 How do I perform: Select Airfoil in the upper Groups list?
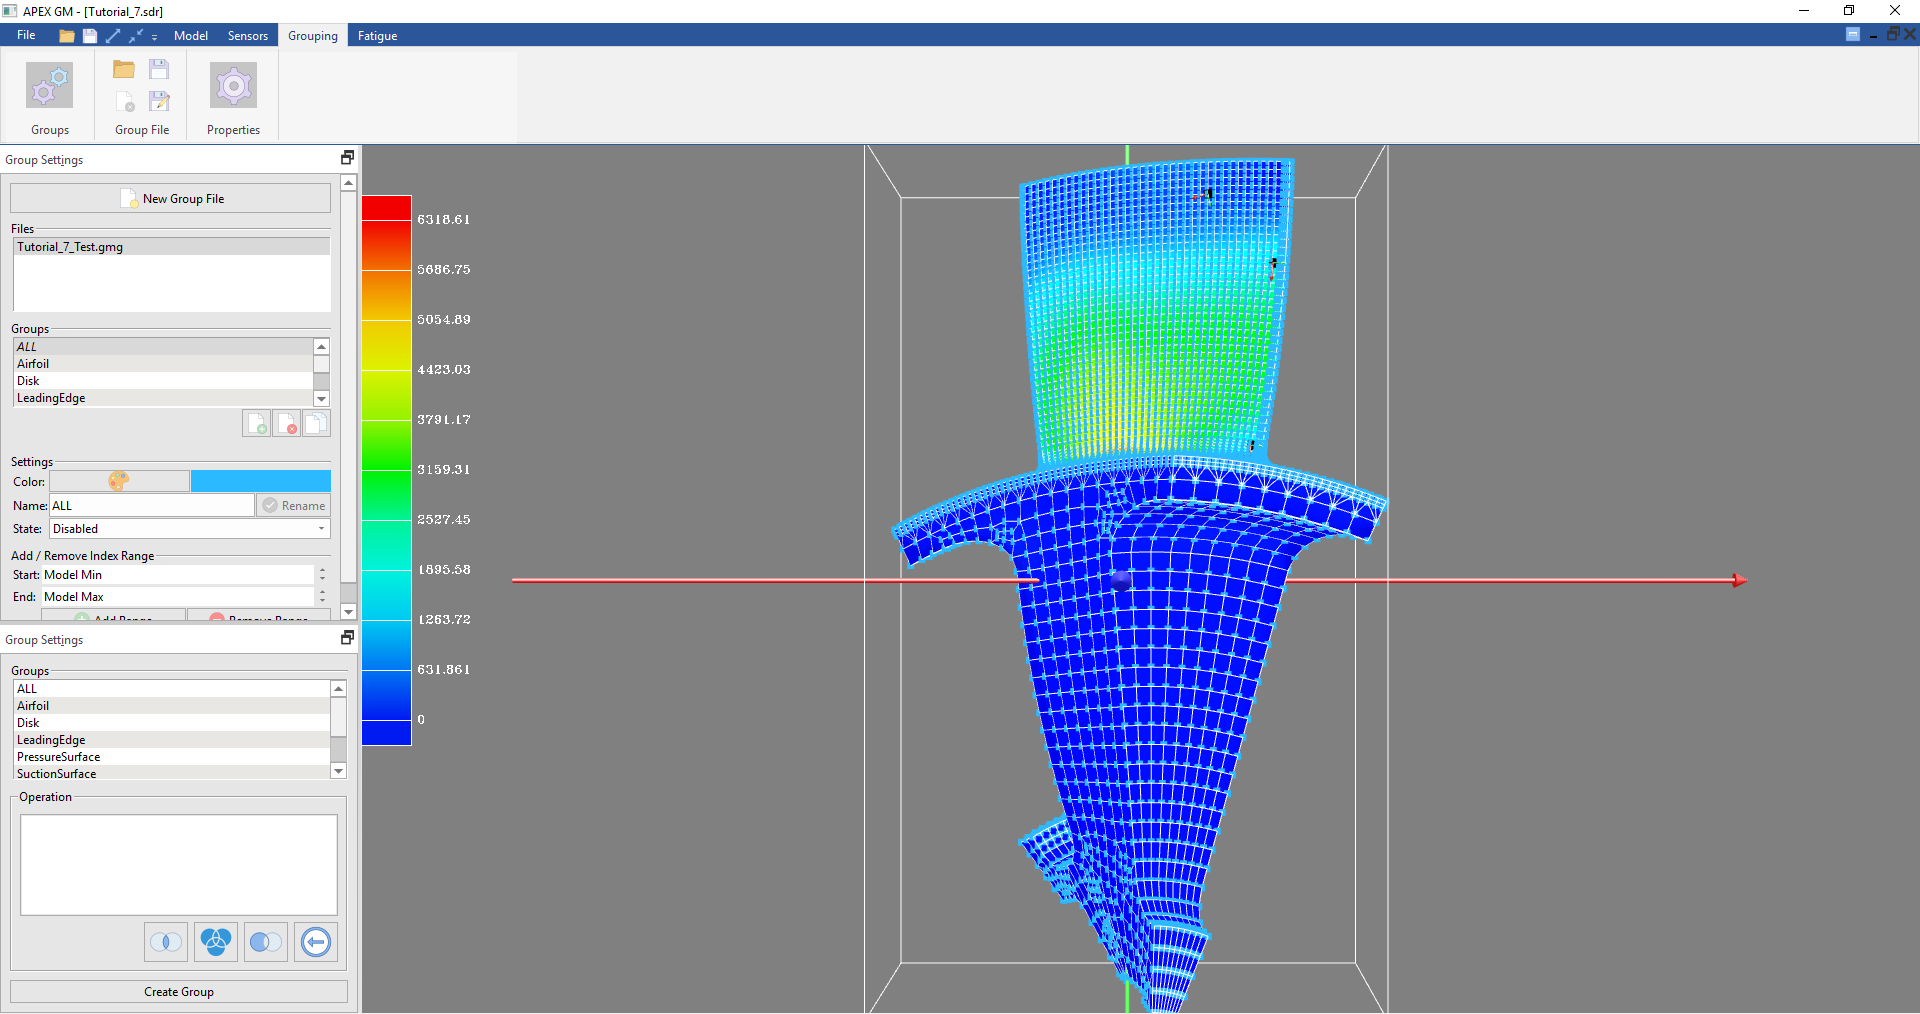coord(164,364)
